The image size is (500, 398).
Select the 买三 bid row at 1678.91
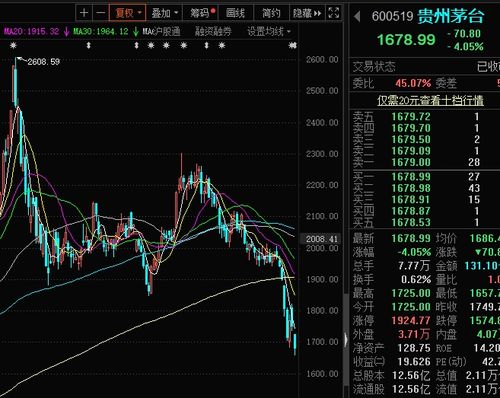[424, 199]
